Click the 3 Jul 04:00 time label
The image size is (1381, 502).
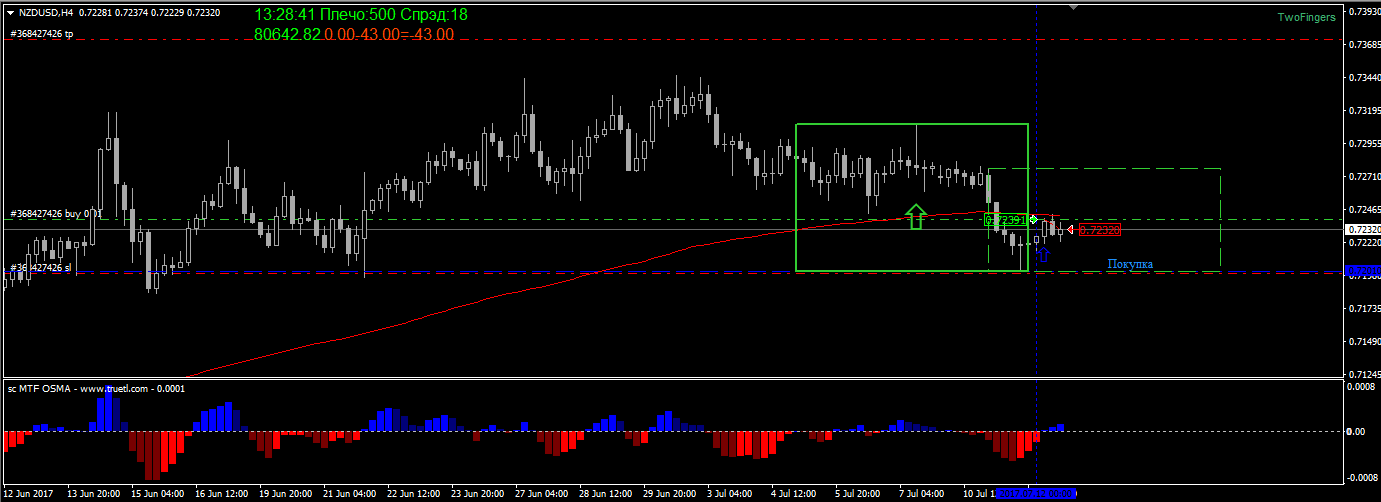coord(731,494)
